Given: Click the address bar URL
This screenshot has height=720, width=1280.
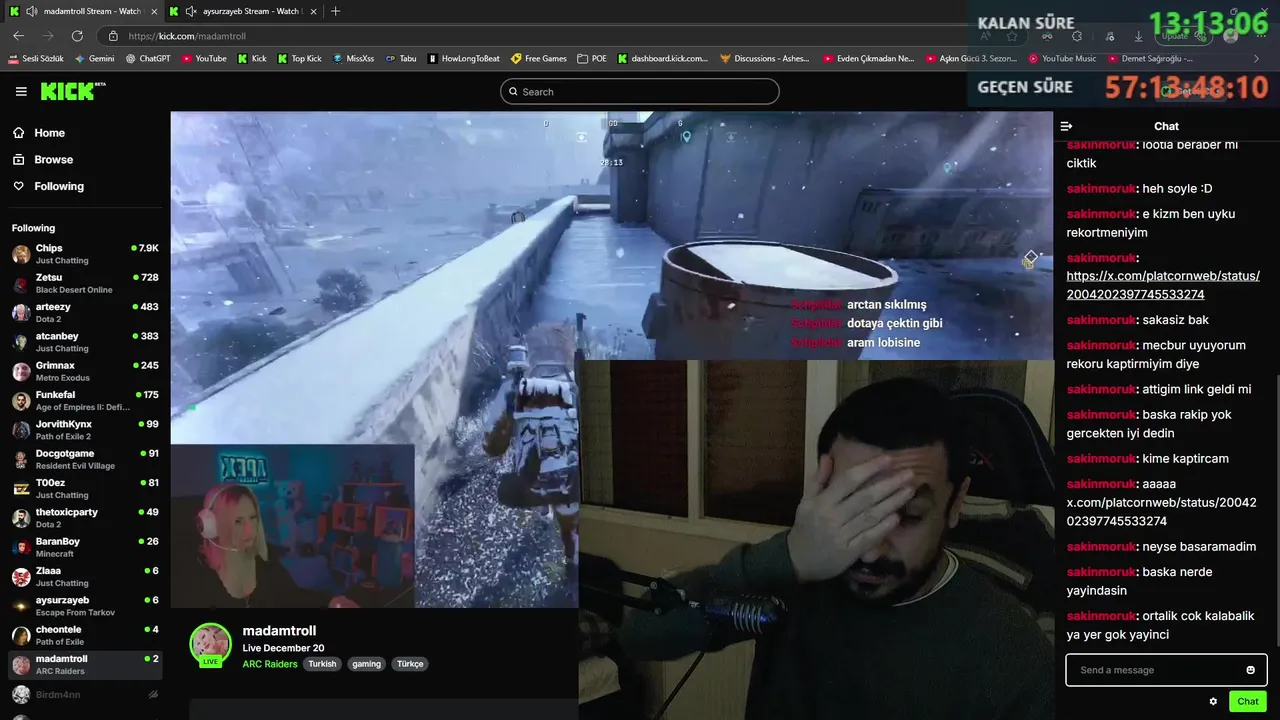Looking at the screenshot, I should (187, 36).
